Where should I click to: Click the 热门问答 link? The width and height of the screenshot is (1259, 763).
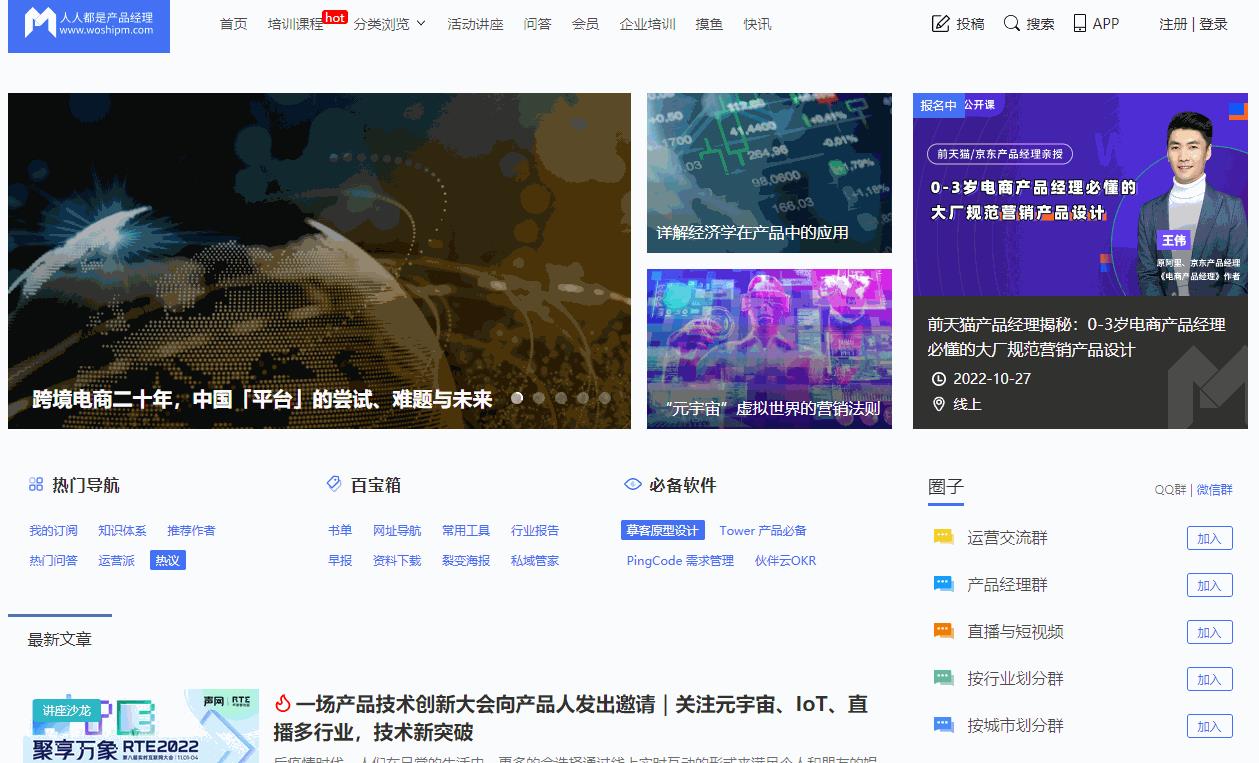click(53, 560)
